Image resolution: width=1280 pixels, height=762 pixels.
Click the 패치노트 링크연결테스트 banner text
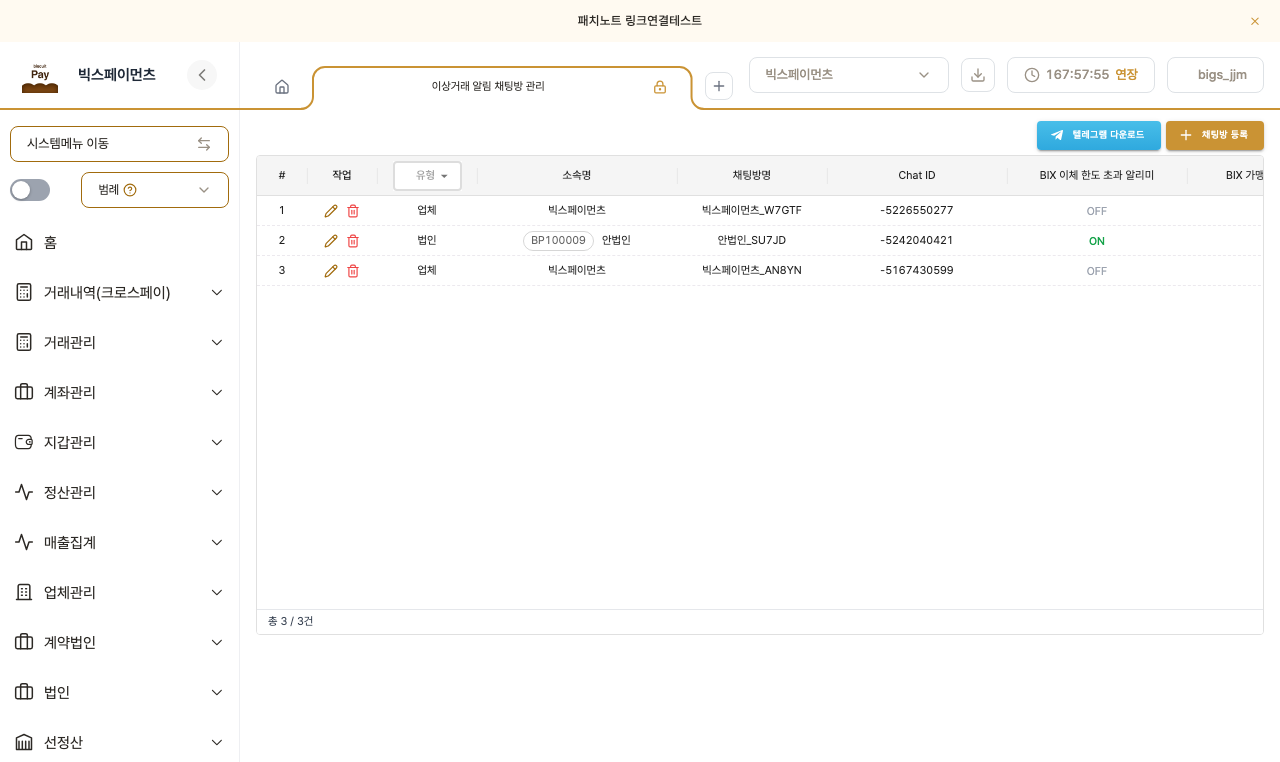[x=640, y=21]
